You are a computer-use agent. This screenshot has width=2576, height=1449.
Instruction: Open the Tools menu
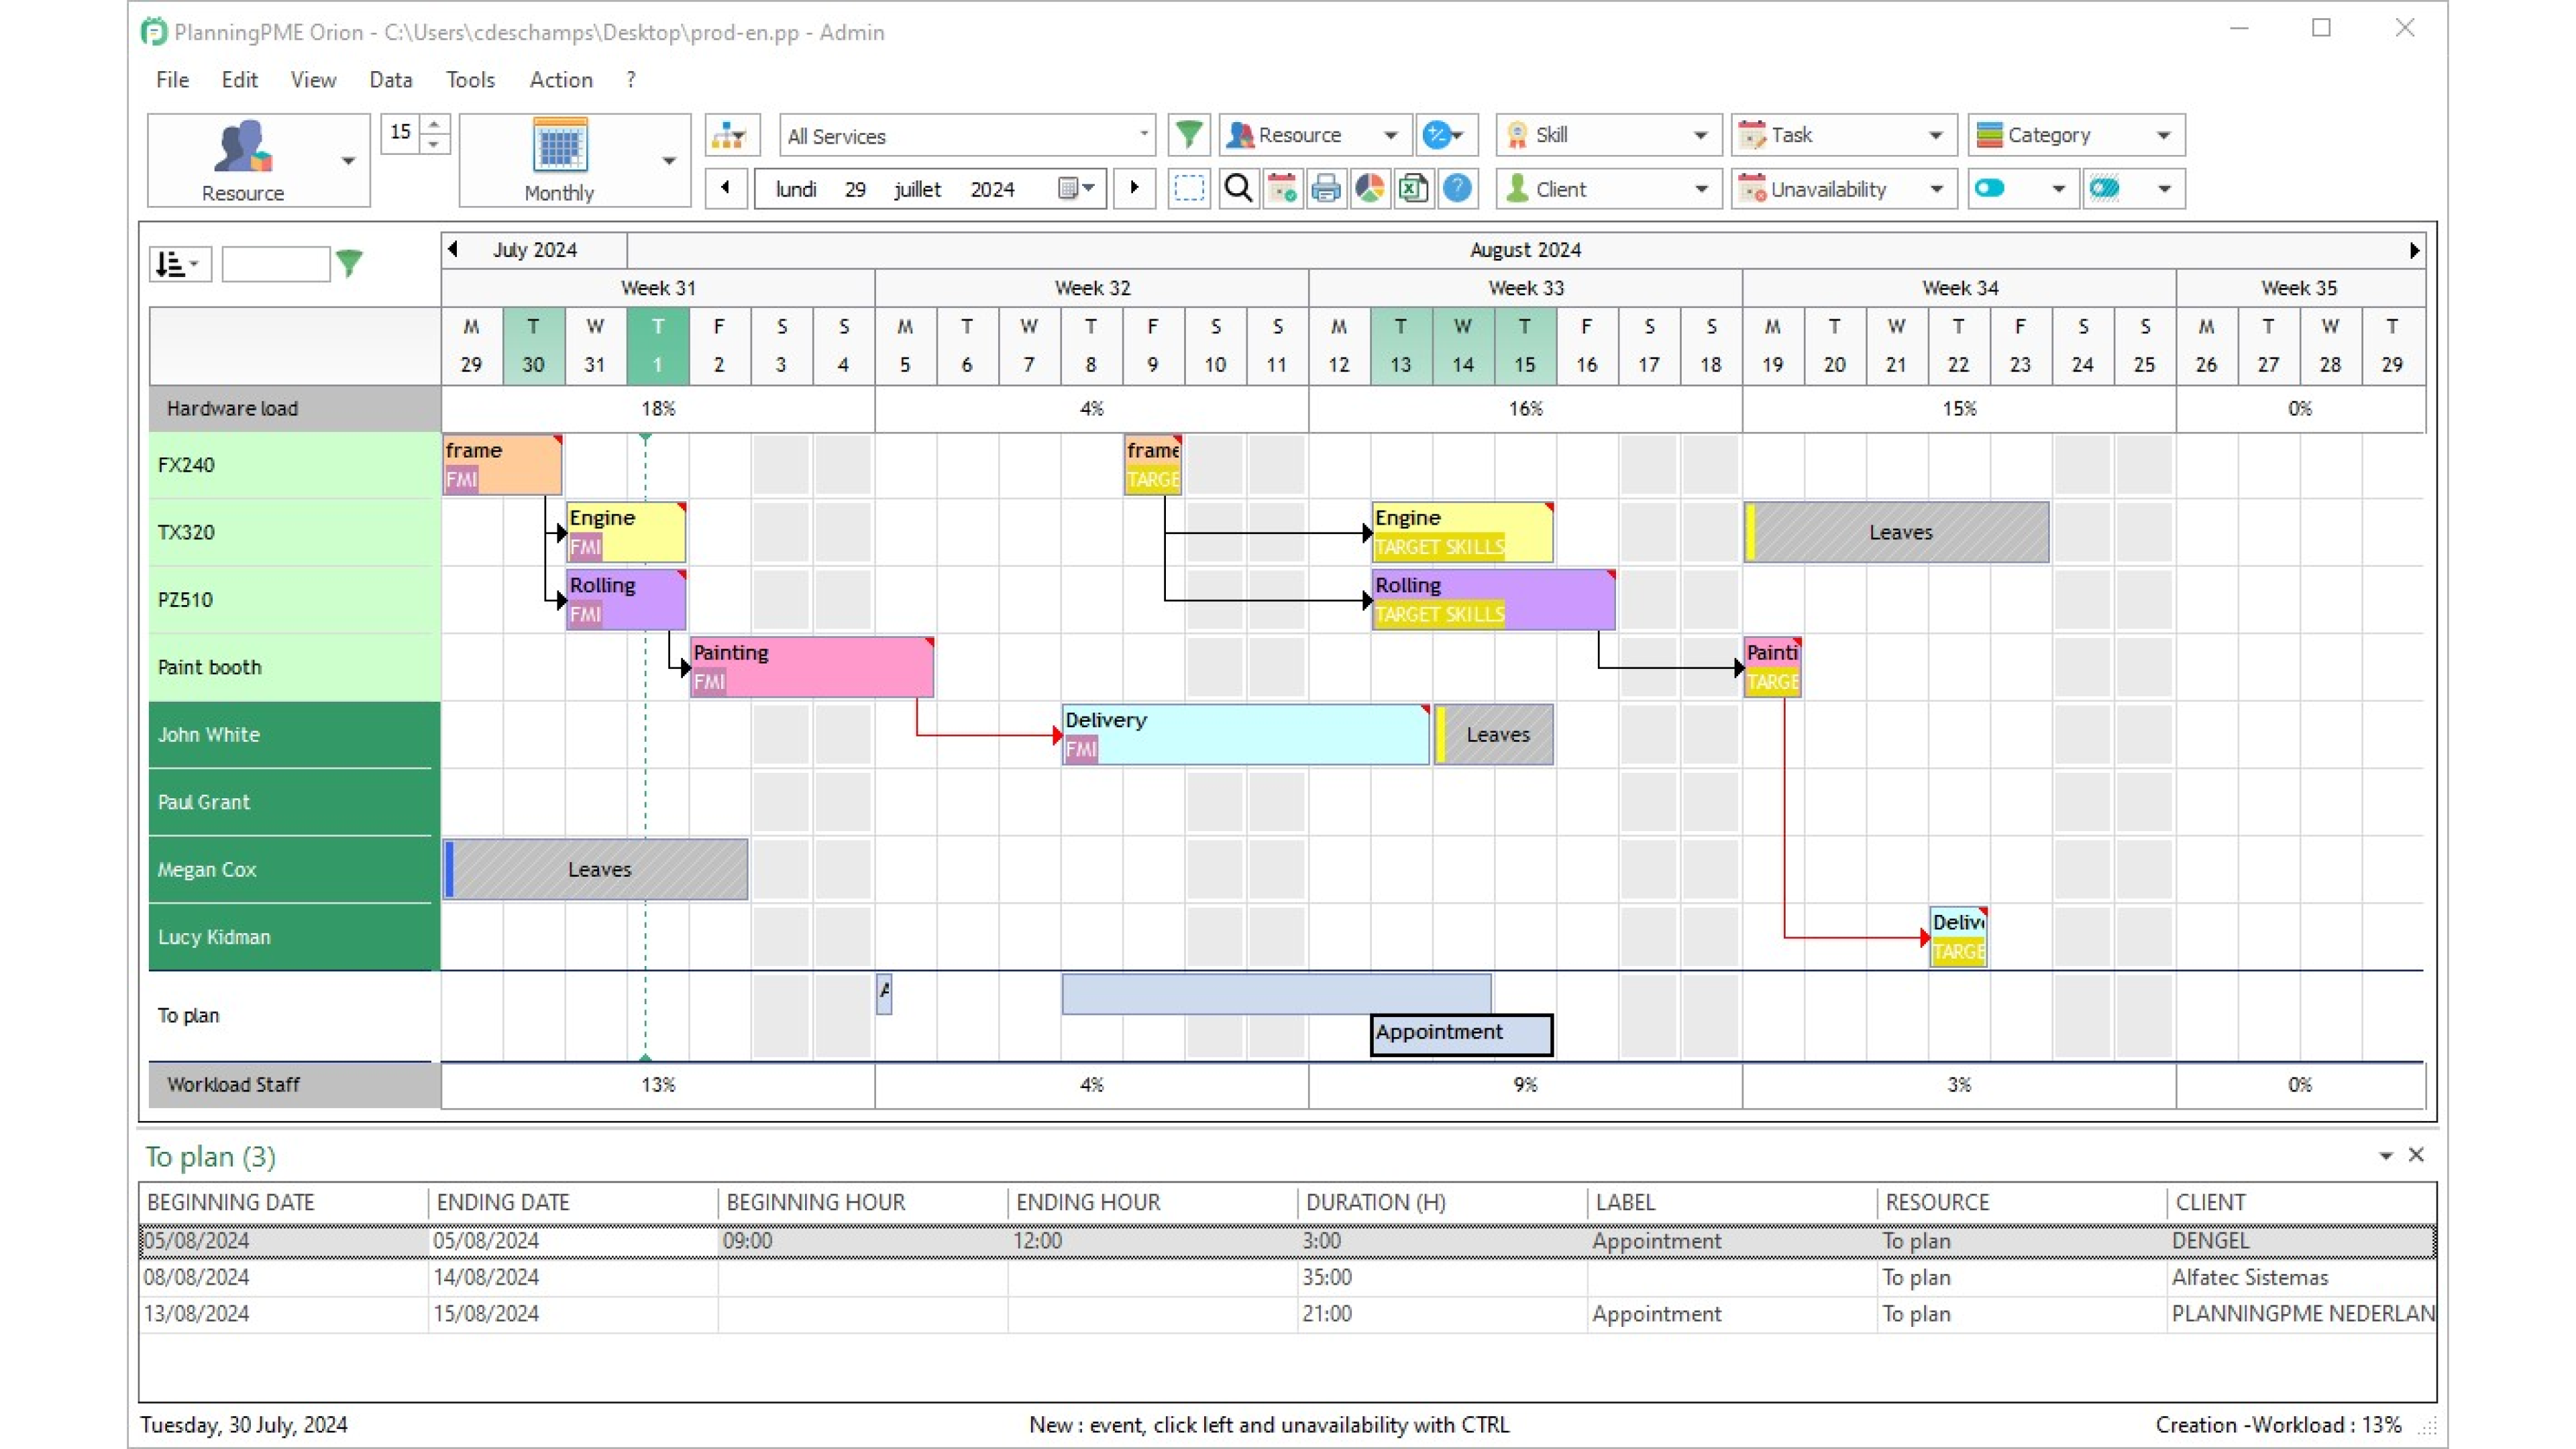[470, 80]
